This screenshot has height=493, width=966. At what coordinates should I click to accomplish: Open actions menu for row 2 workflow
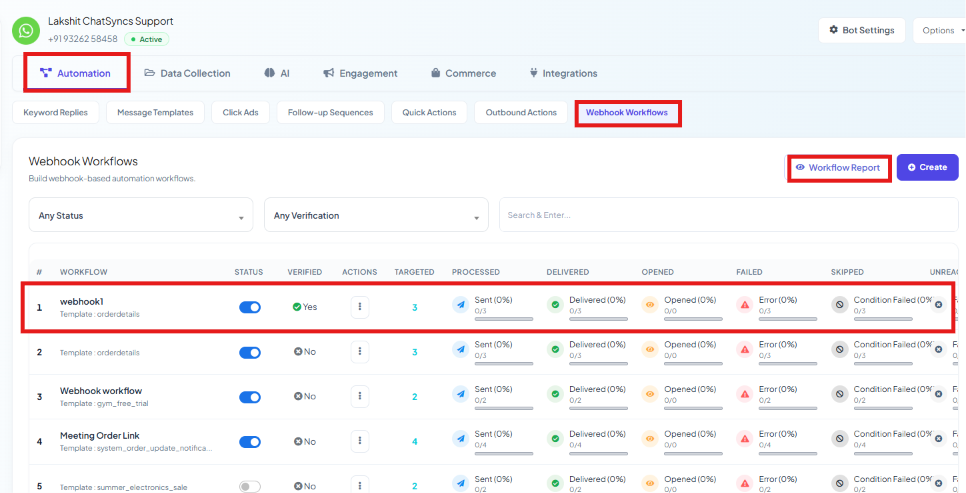360,352
